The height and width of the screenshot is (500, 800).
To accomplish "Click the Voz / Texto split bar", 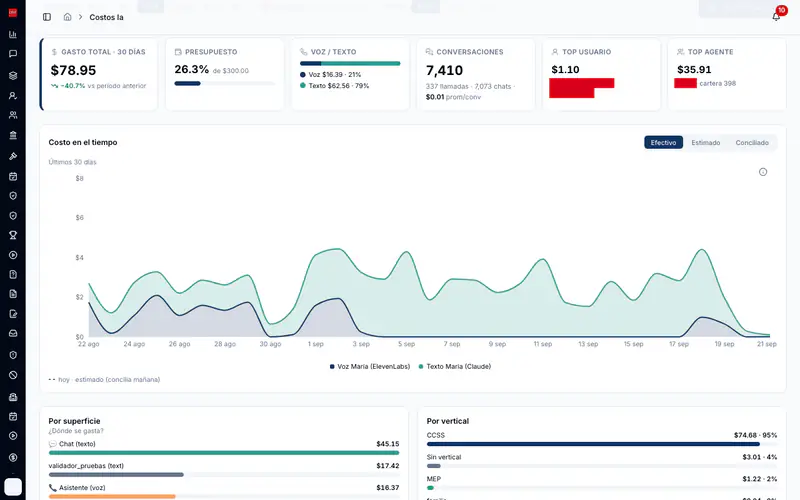I will (x=350, y=64).
